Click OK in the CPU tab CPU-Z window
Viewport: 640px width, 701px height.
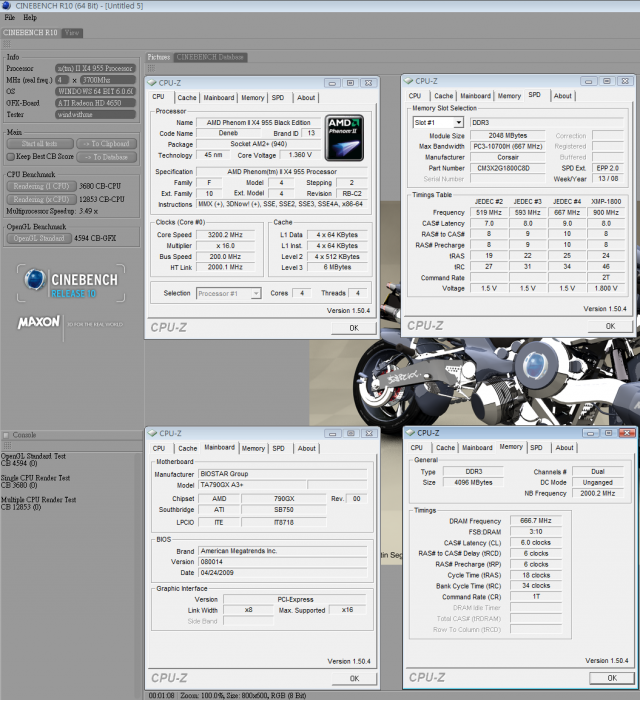[354, 328]
